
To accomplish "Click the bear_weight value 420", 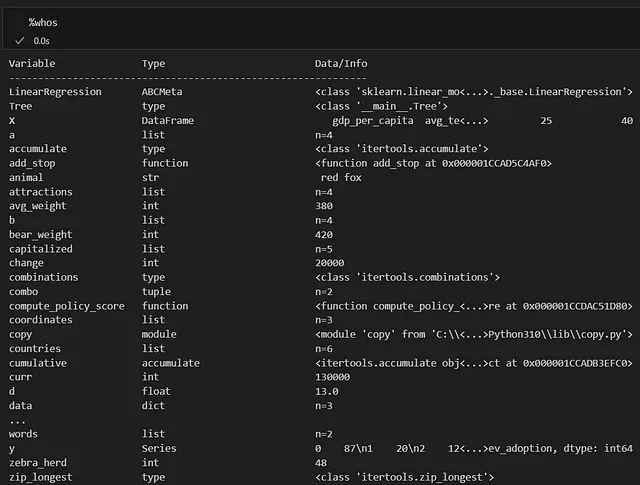I will click(324, 235).
